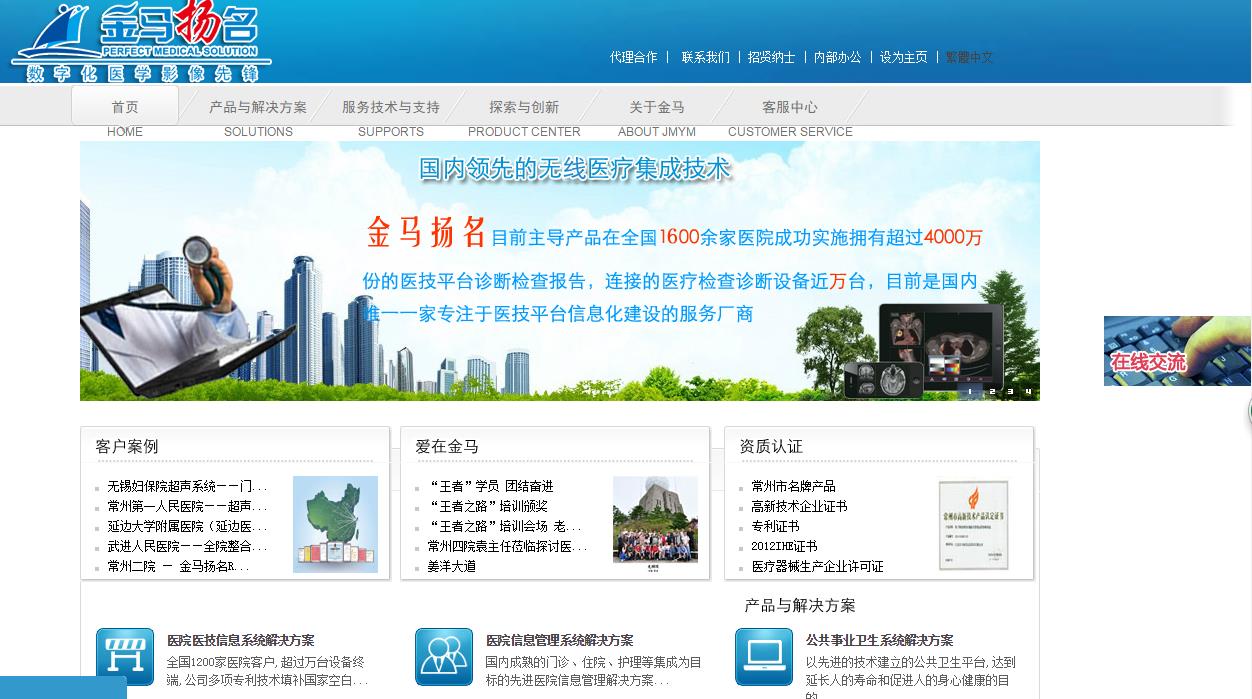Open the 资质认证 section heading
Image resolution: width=1252 pixels, height=699 pixels.
point(771,446)
